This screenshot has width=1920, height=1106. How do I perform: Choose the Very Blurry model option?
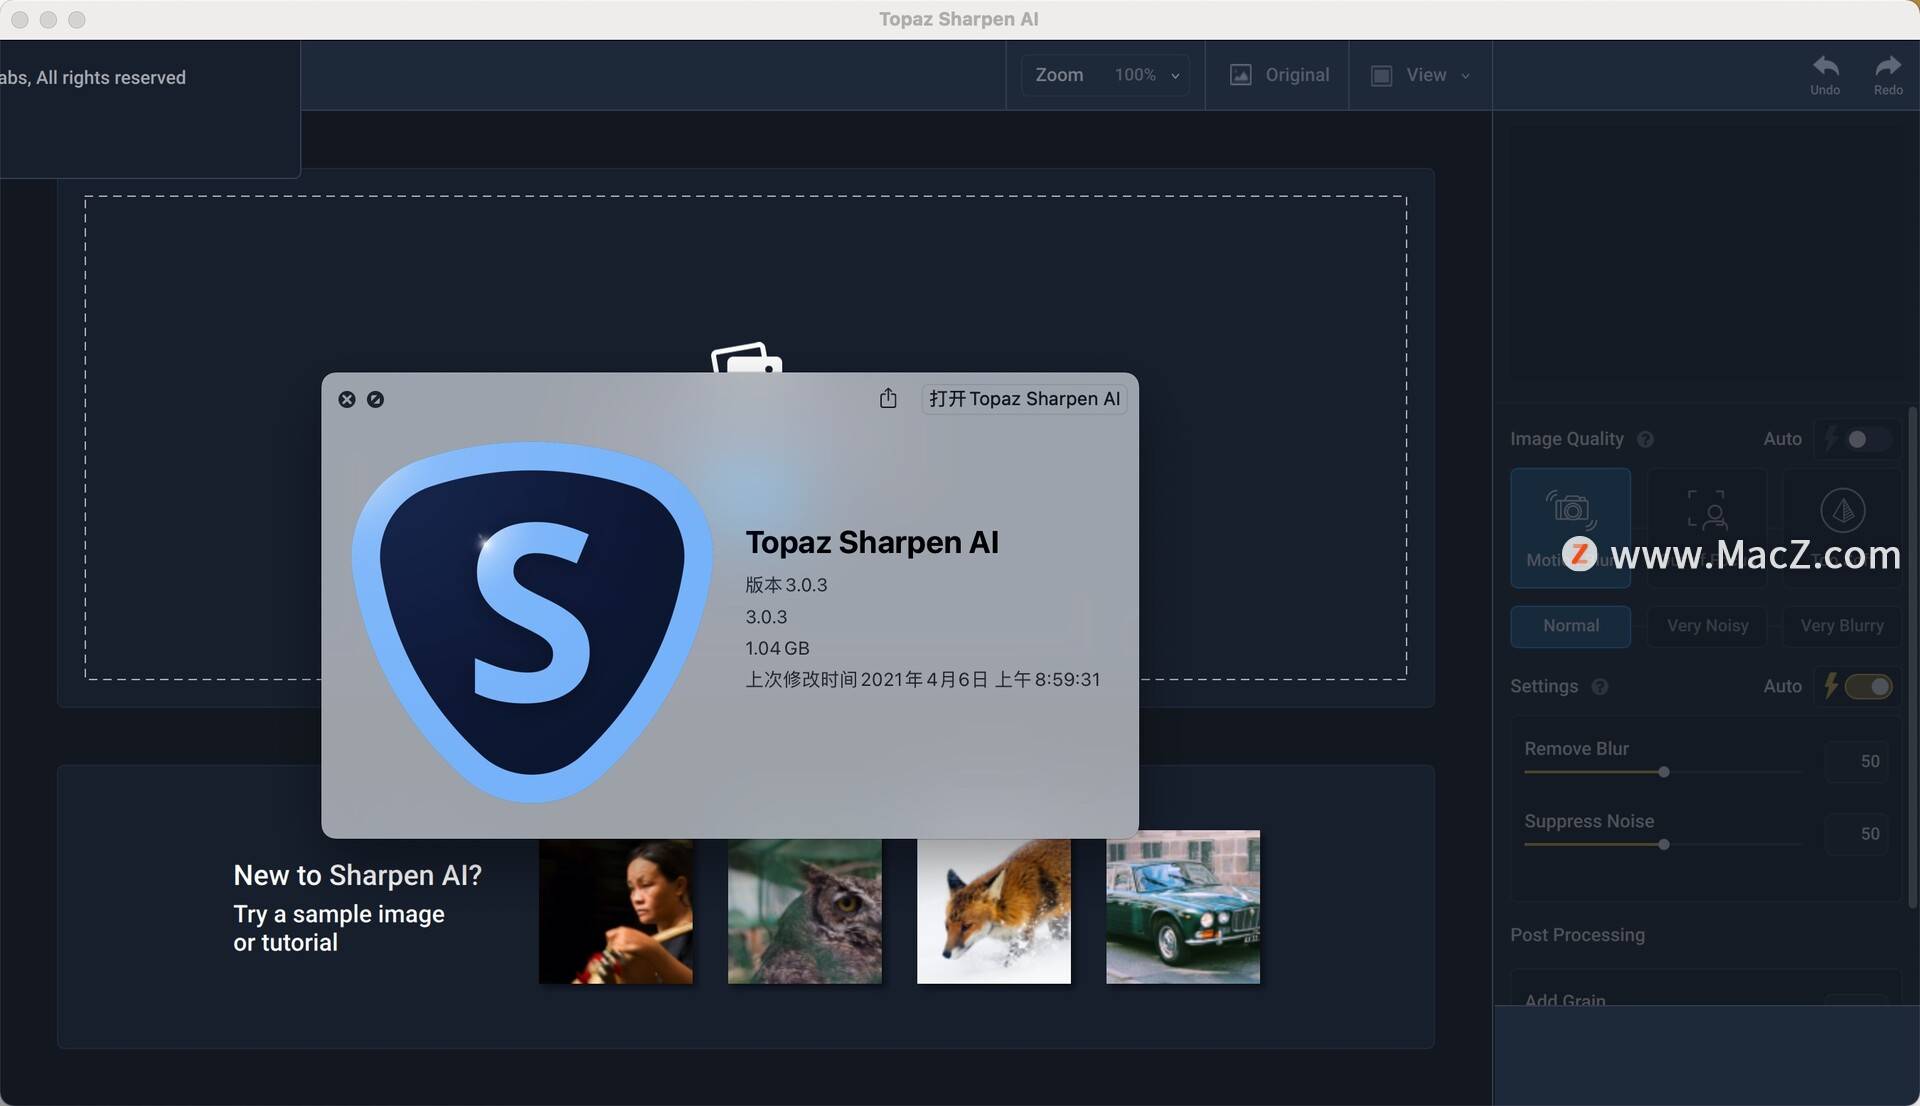[1842, 626]
